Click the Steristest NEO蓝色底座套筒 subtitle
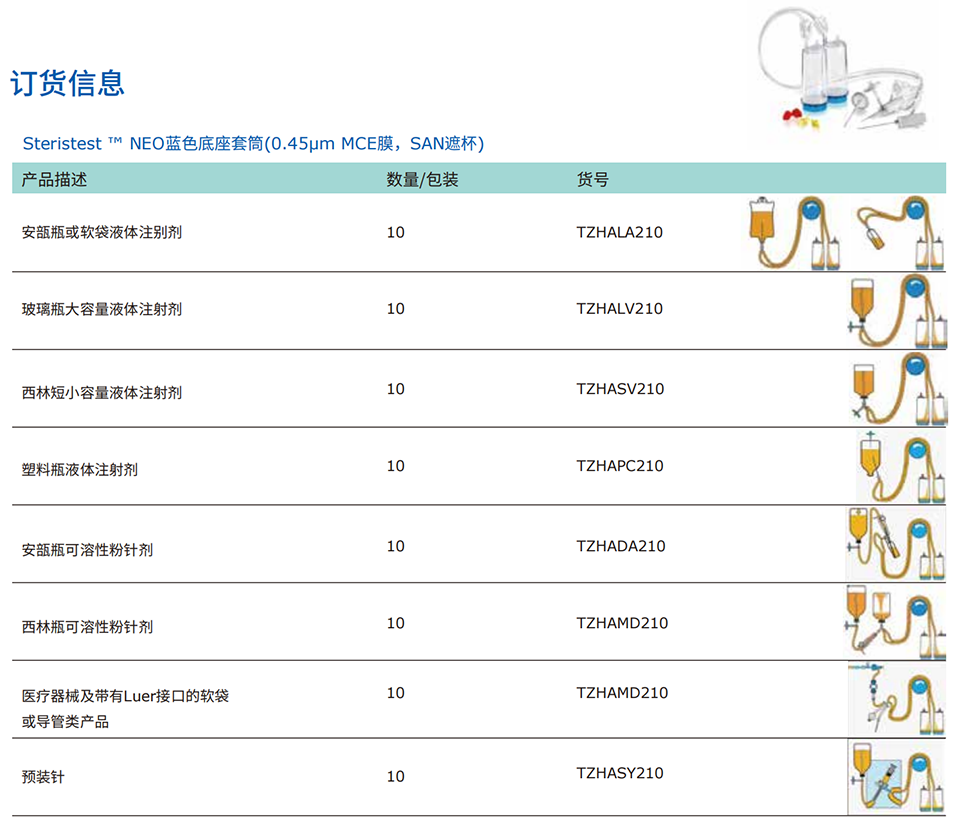This screenshot has height=825, width=960. 253,144
